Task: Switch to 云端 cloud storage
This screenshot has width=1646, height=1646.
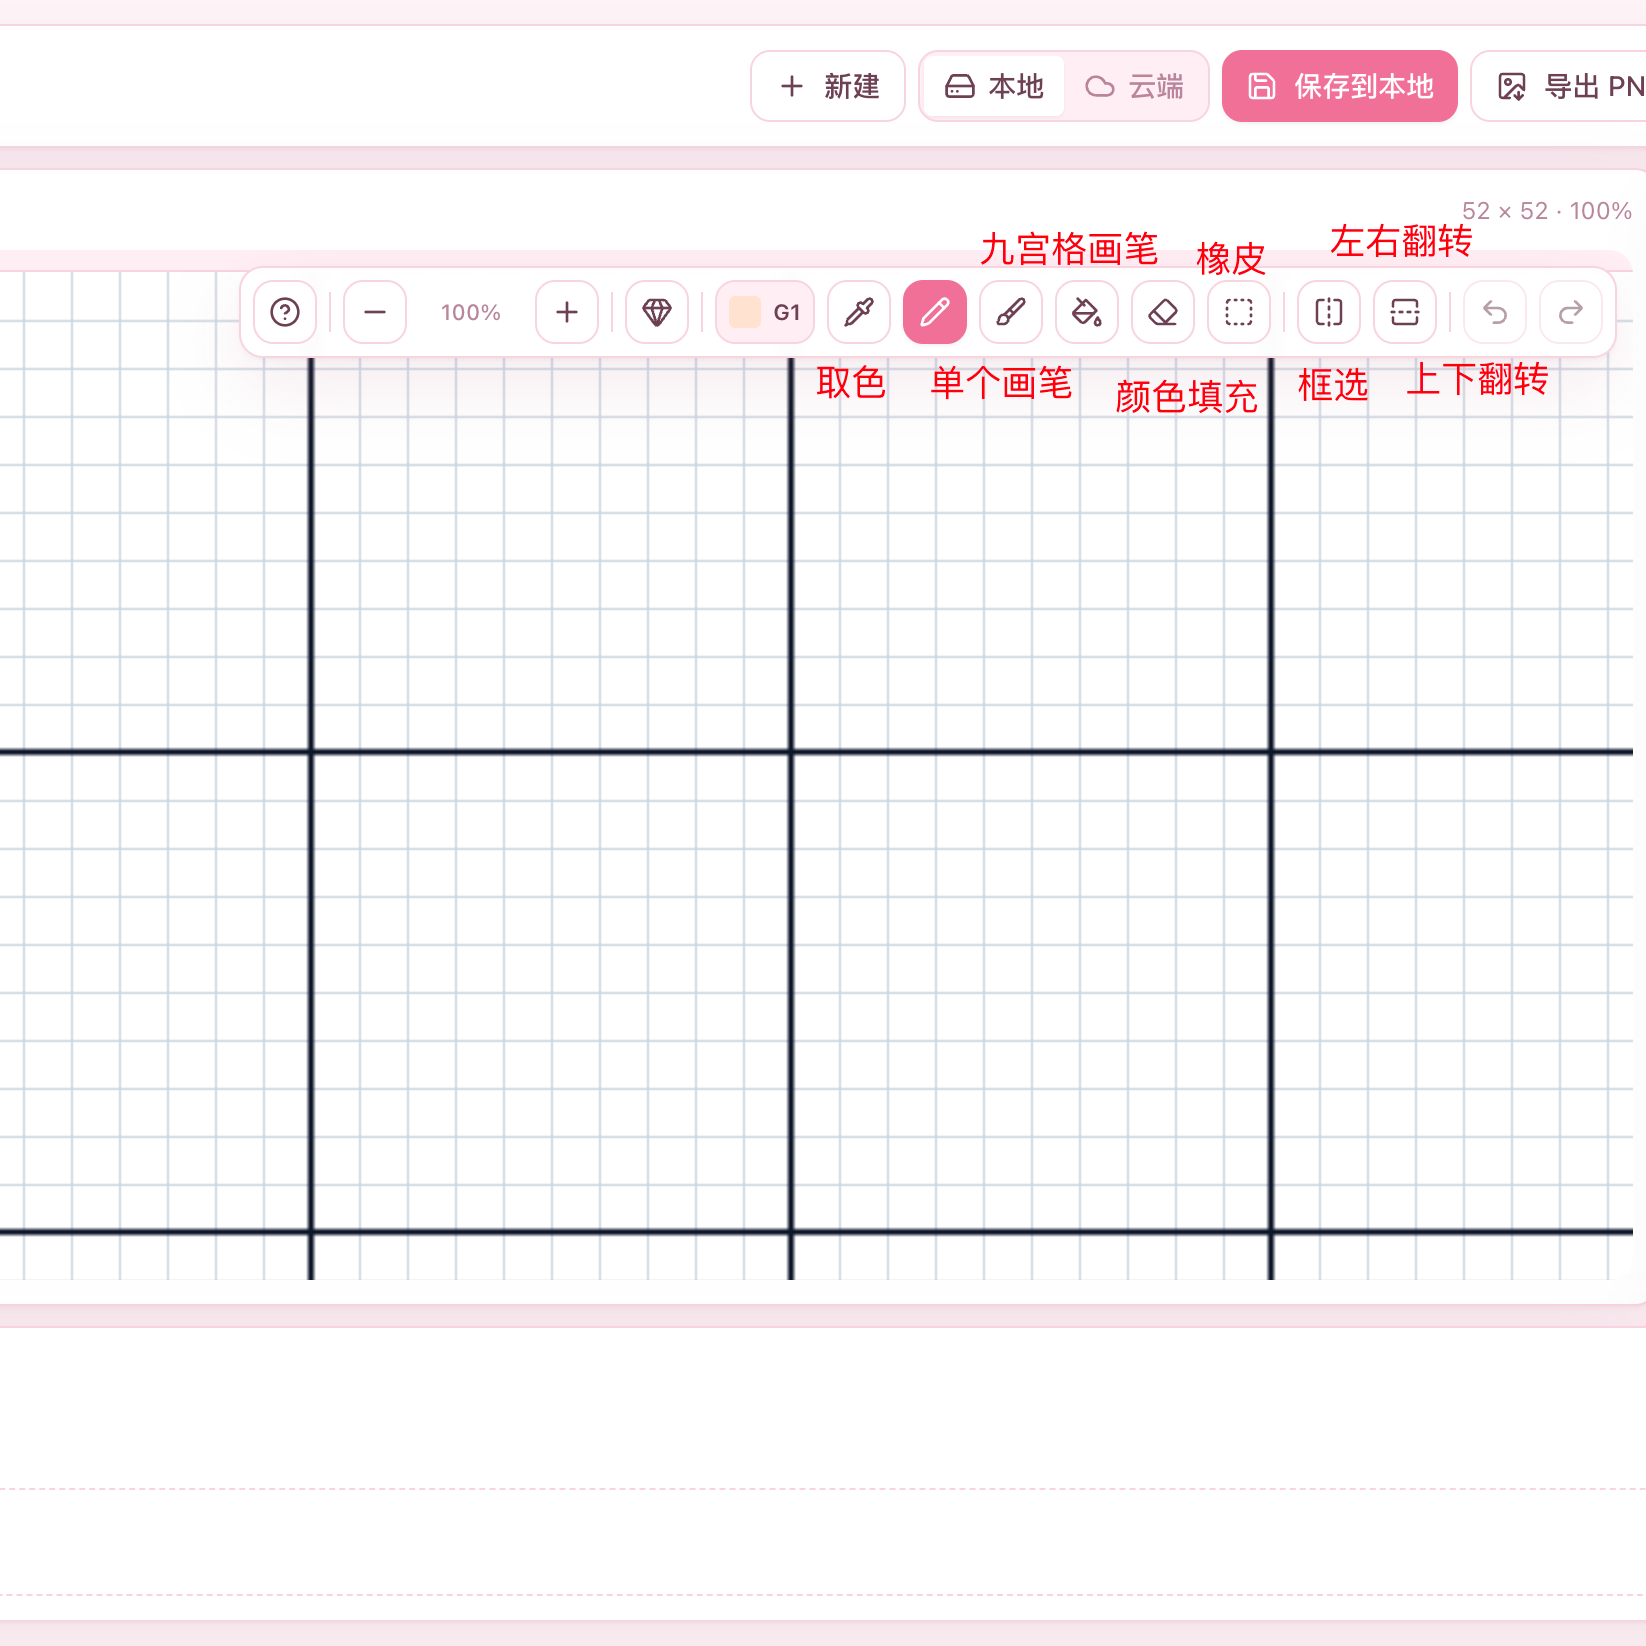Action: [1134, 86]
